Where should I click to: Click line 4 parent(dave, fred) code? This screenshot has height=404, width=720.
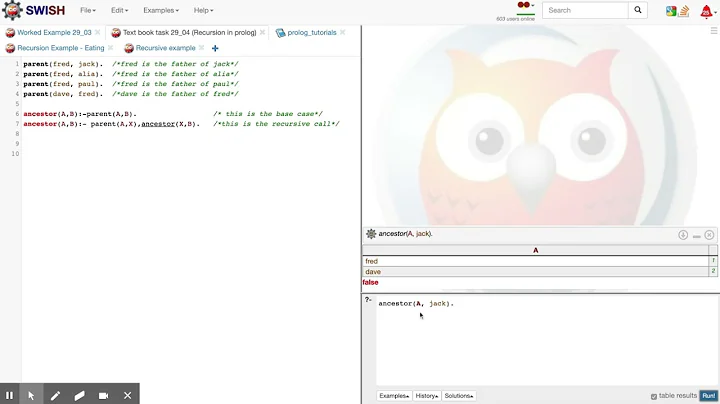63,94
